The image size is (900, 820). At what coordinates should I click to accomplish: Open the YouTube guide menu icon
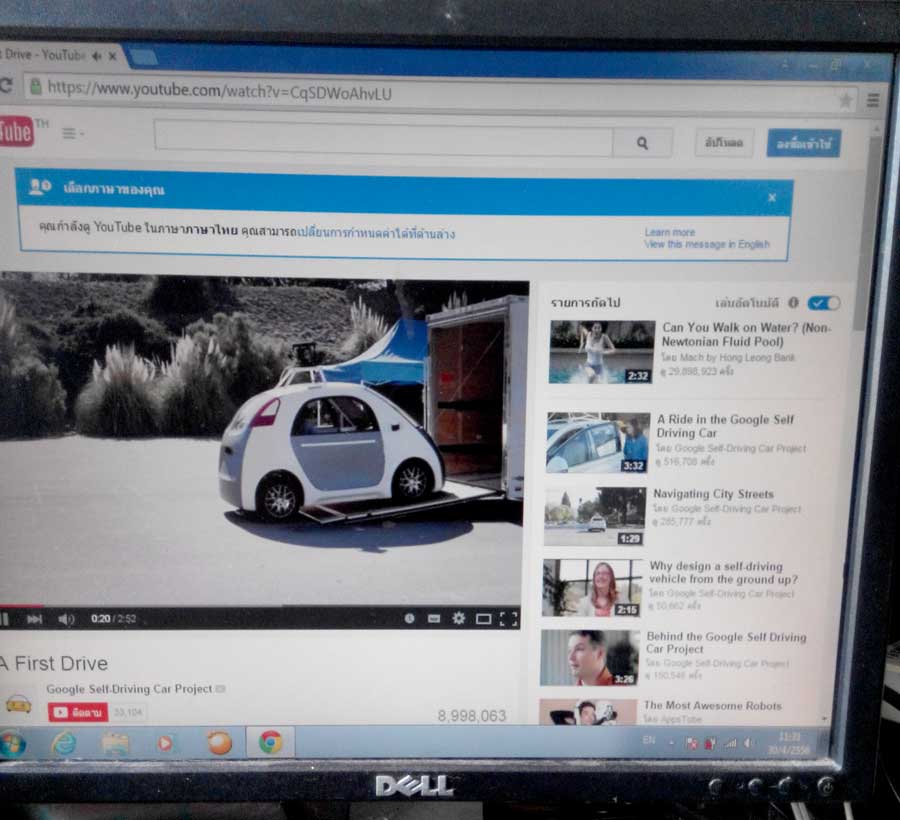pyautogui.click(x=73, y=134)
